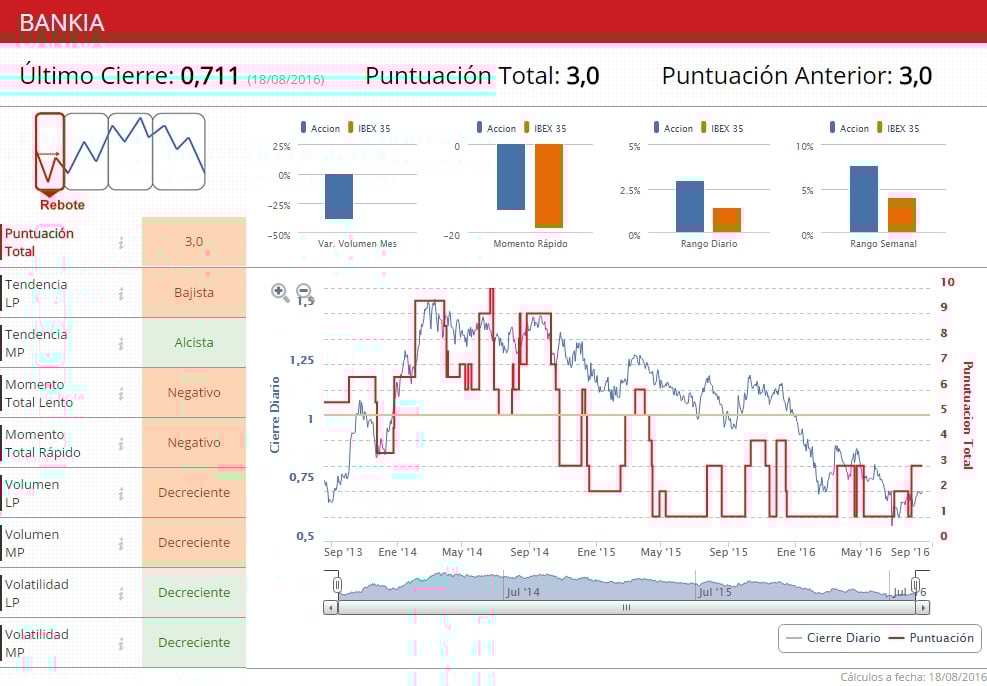This screenshot has width=987, height=686.
Task: Toggle Accion legend in Momento Rápido chart
Action: point(497,128)
